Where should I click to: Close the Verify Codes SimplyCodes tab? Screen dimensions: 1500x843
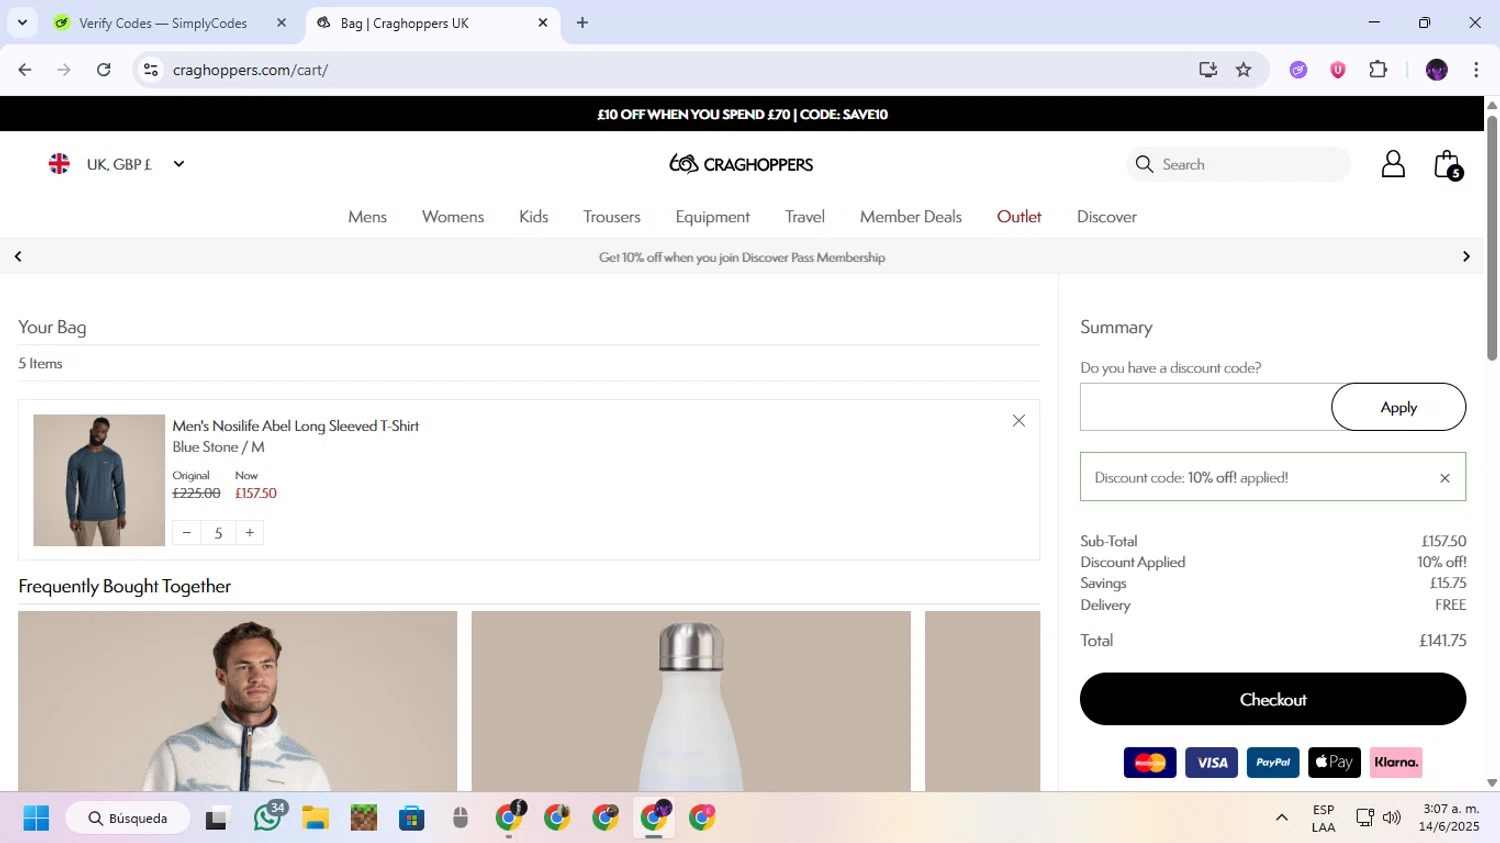point(281,23)
